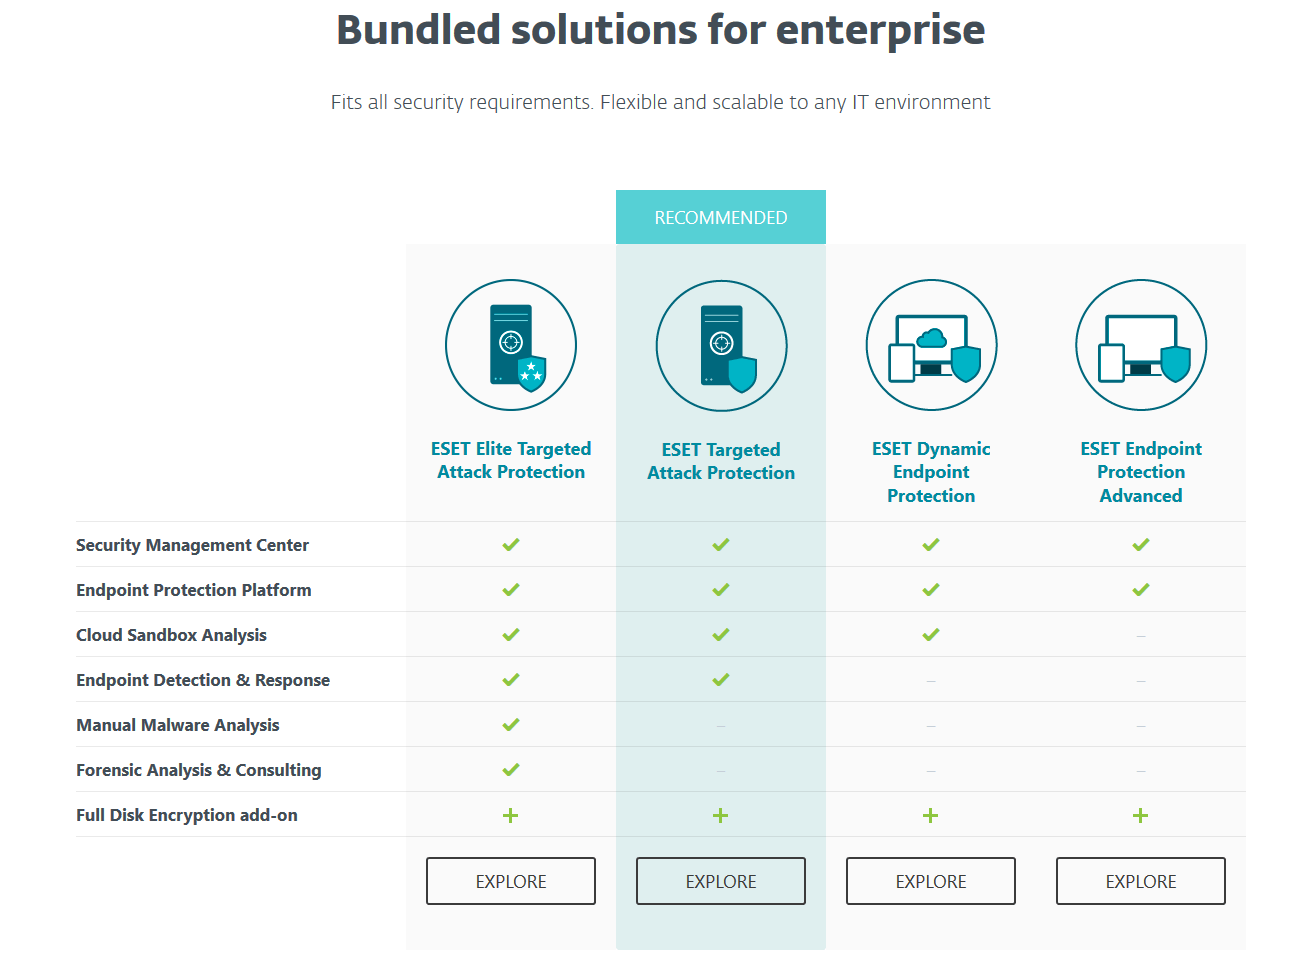Explore the recommended Targeted Attack Protection bundle

721,881
